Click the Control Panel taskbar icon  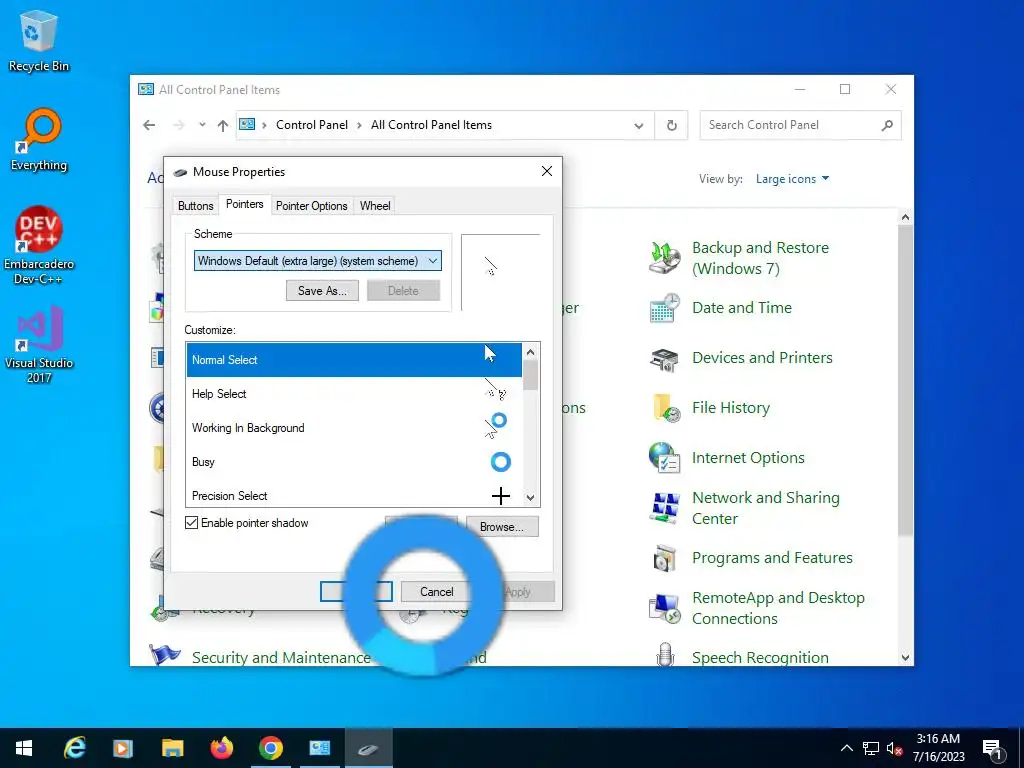pyautogui.click(x=319, y=748)
